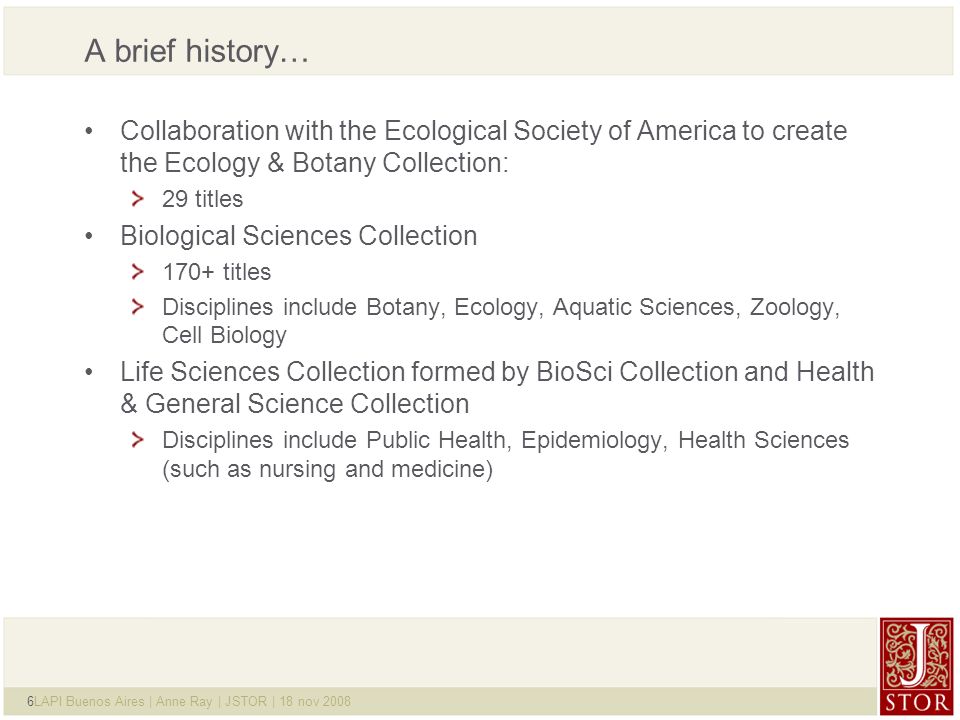Click the footer text LAPI Buenos Aires
960x720 pixels.
[89, 702]
